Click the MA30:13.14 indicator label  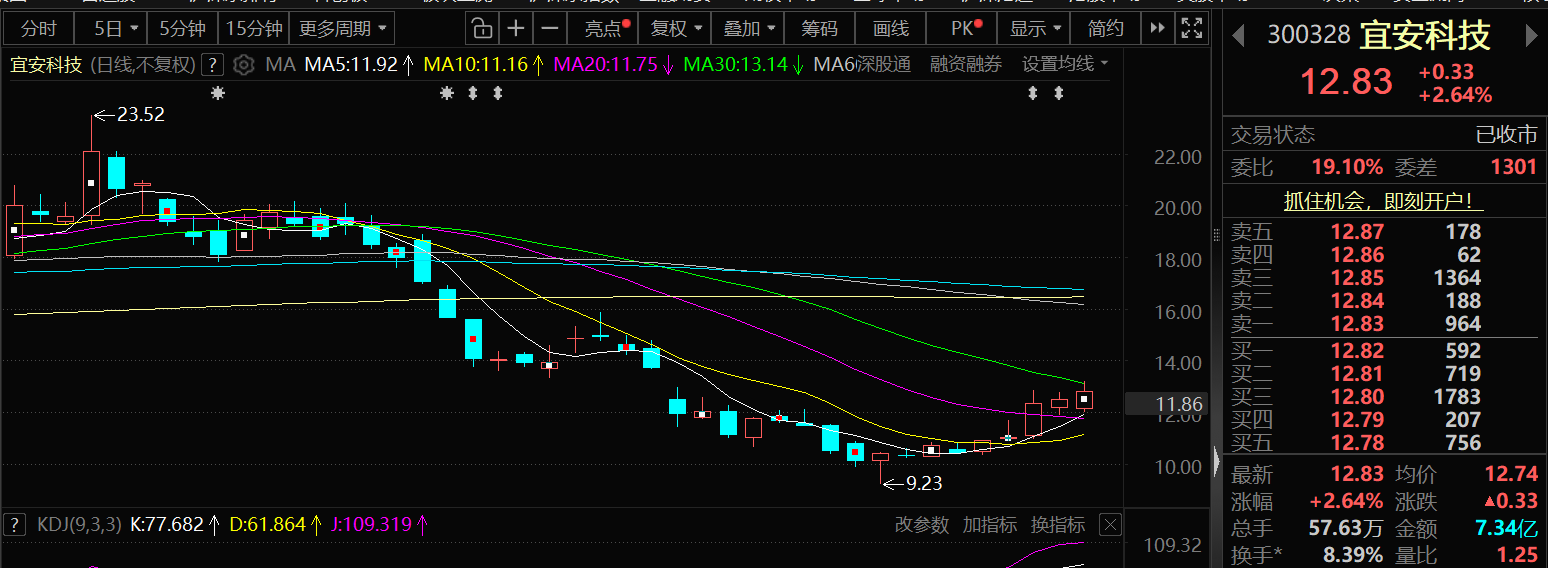pos(743,66)
